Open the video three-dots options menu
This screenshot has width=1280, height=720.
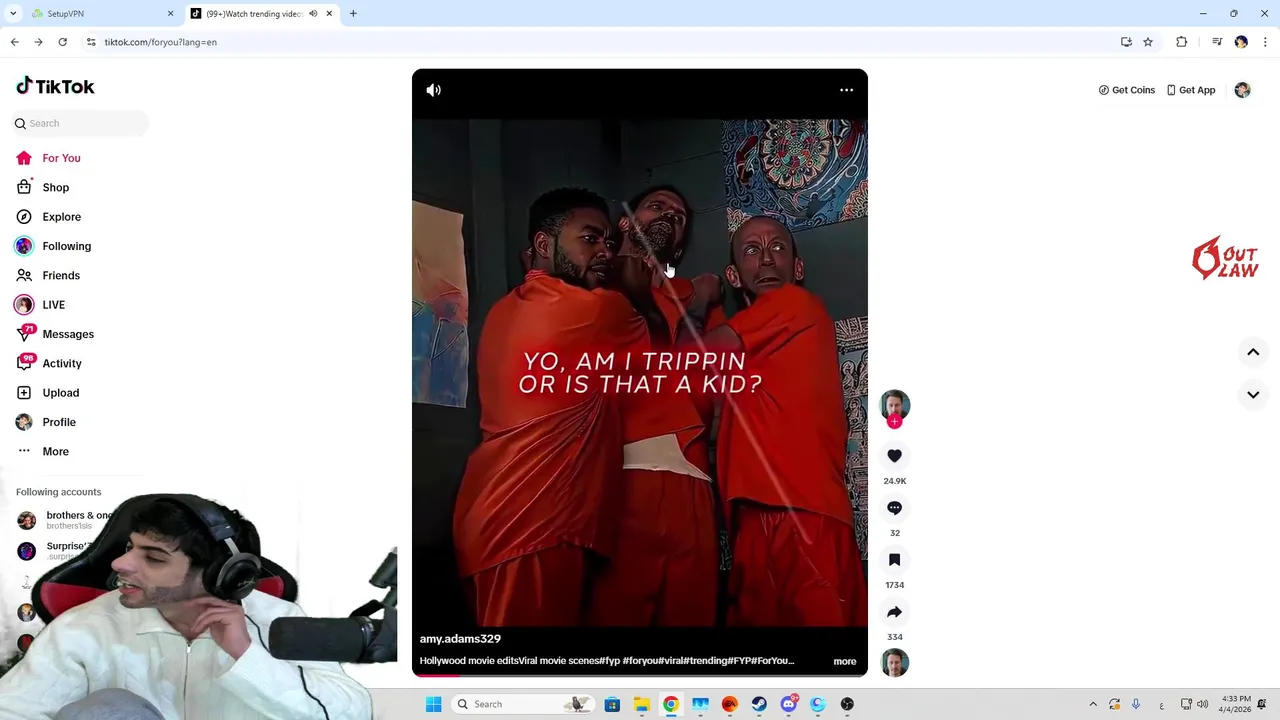846,90
